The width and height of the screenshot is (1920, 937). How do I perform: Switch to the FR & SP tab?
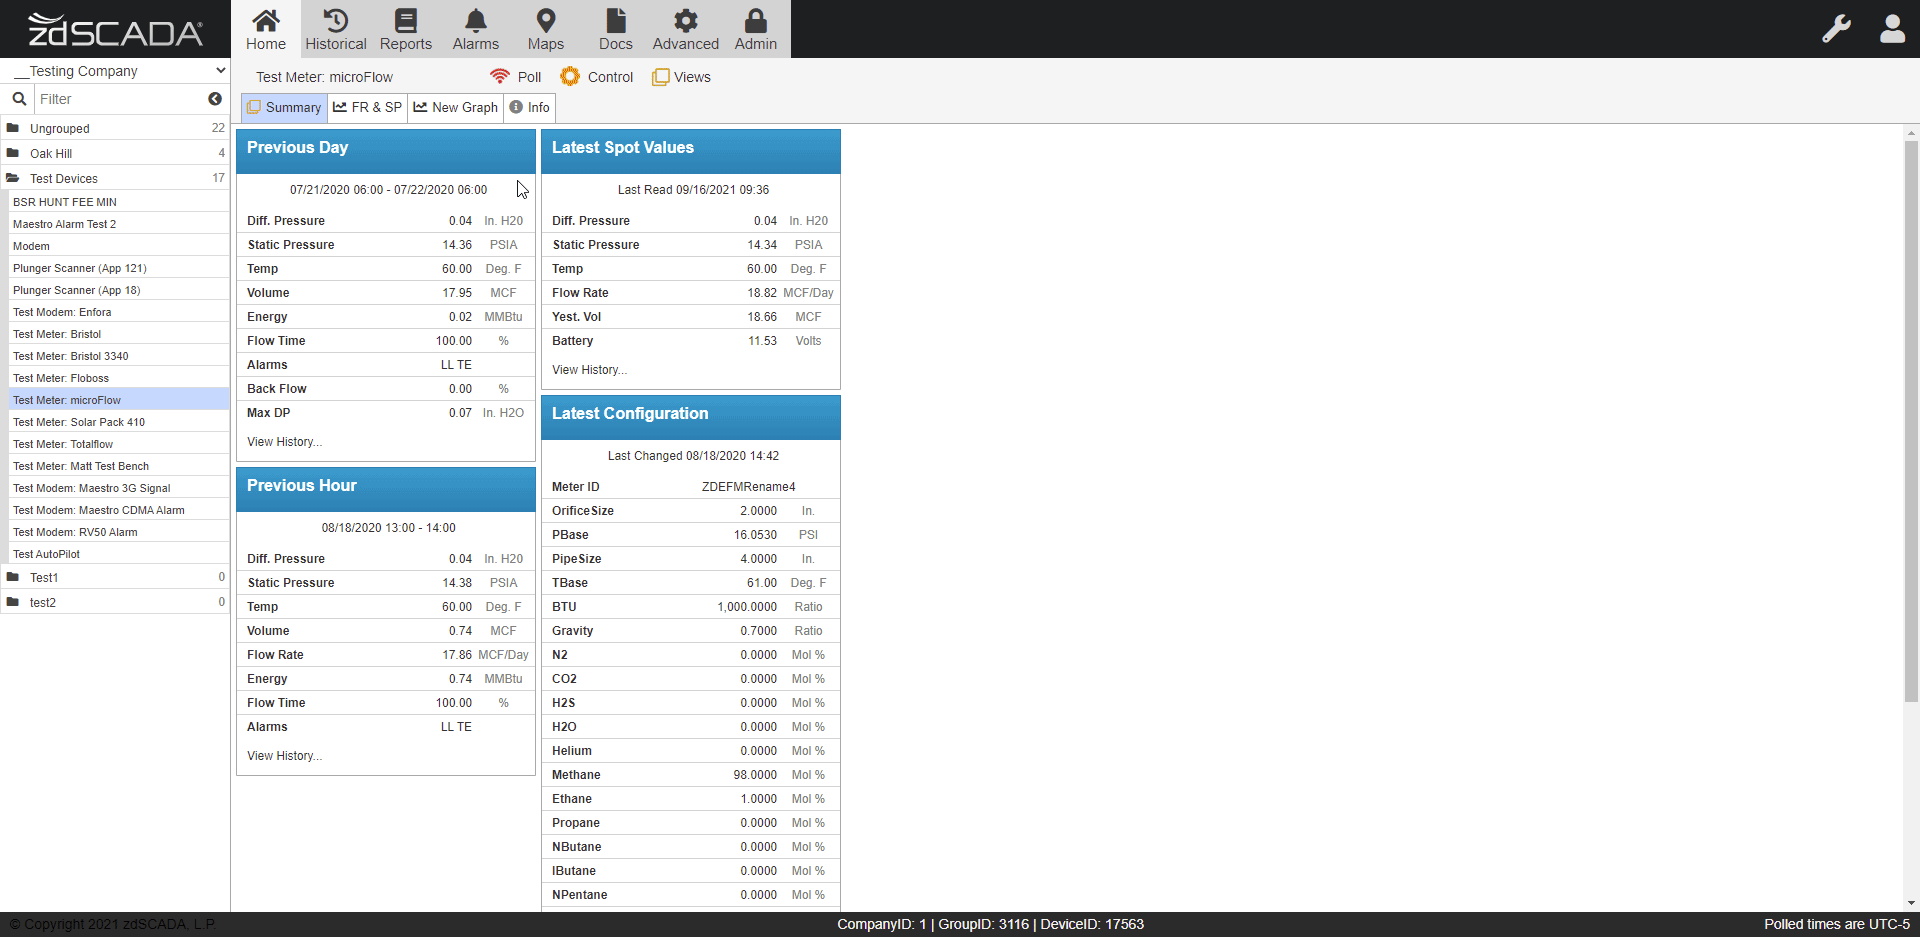click(x=367, y=107)
